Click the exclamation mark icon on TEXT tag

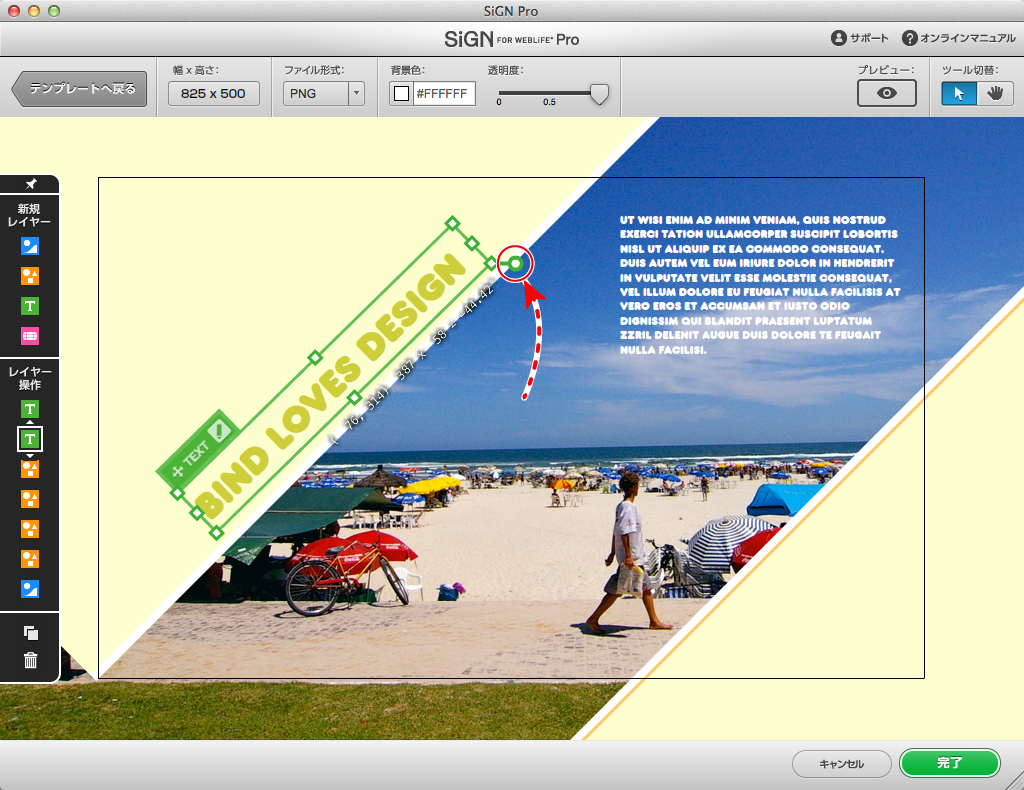[219, 430]
